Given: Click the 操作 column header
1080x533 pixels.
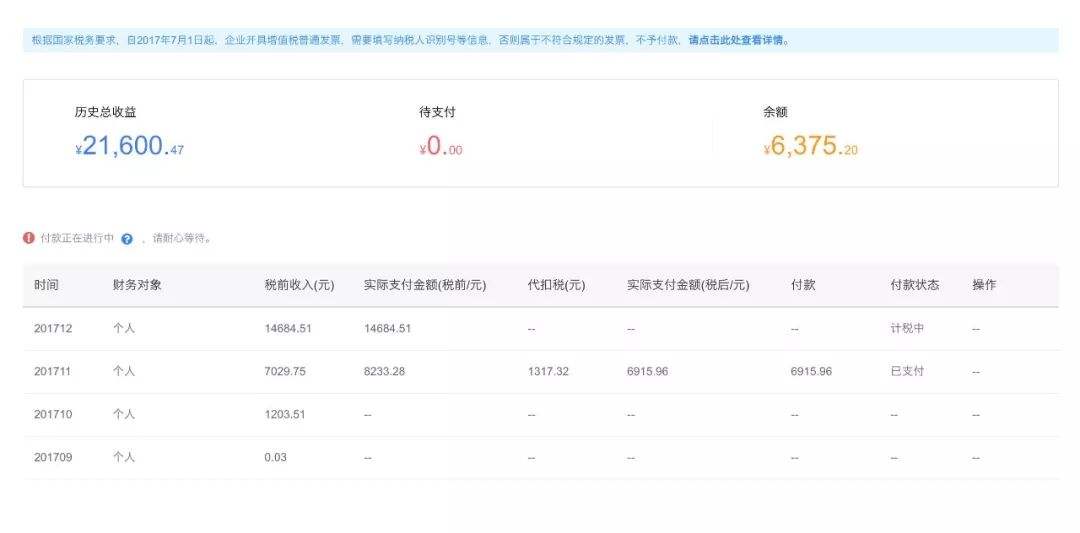Looking at the screenshot, I should 984,285.
